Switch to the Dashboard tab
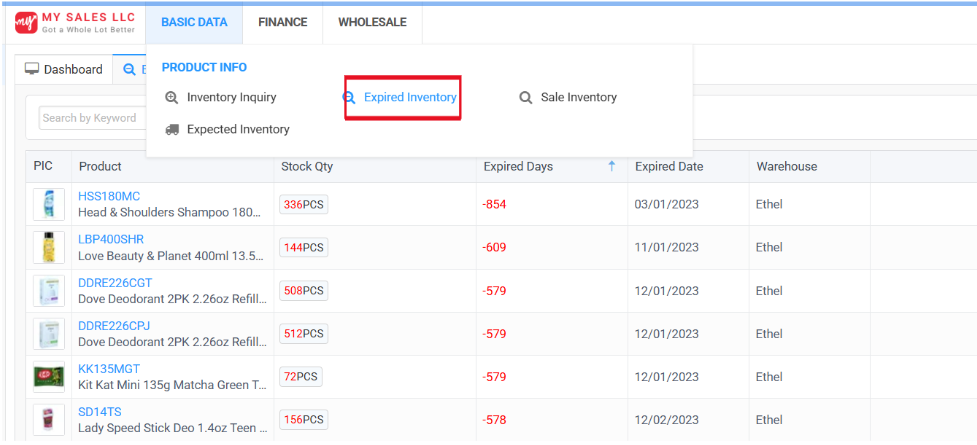977x445 pixels. click(64, 69)
